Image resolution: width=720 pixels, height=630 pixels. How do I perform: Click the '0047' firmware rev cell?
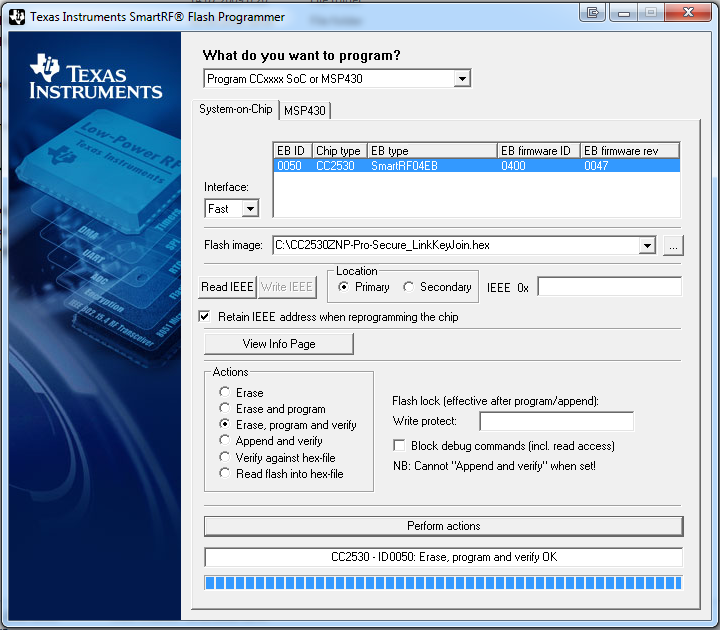[x=596, y=166]
